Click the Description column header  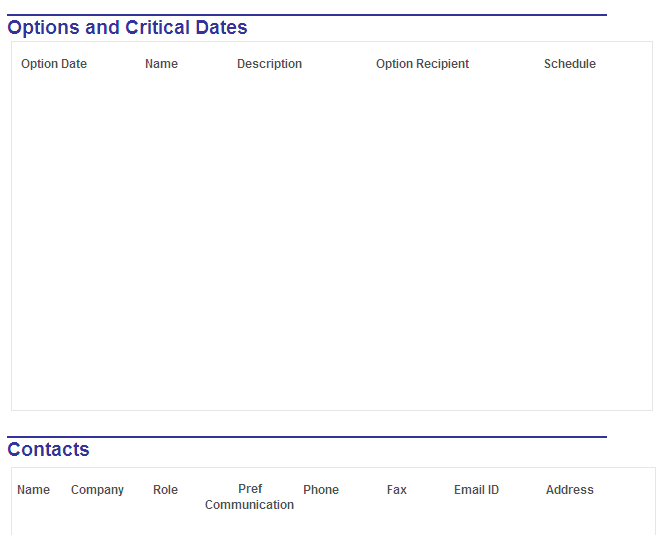(269, 64)
